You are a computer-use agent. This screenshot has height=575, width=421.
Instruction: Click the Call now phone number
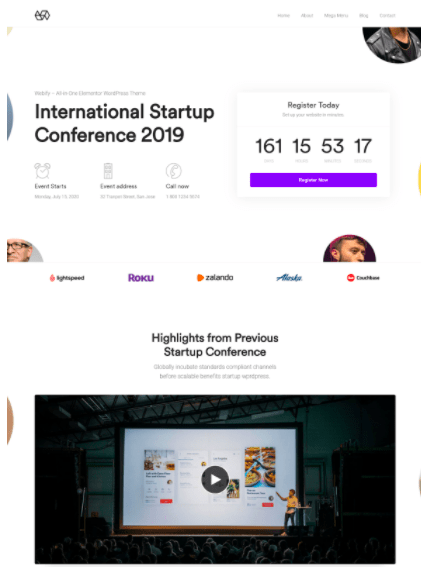tap(183, 197)
